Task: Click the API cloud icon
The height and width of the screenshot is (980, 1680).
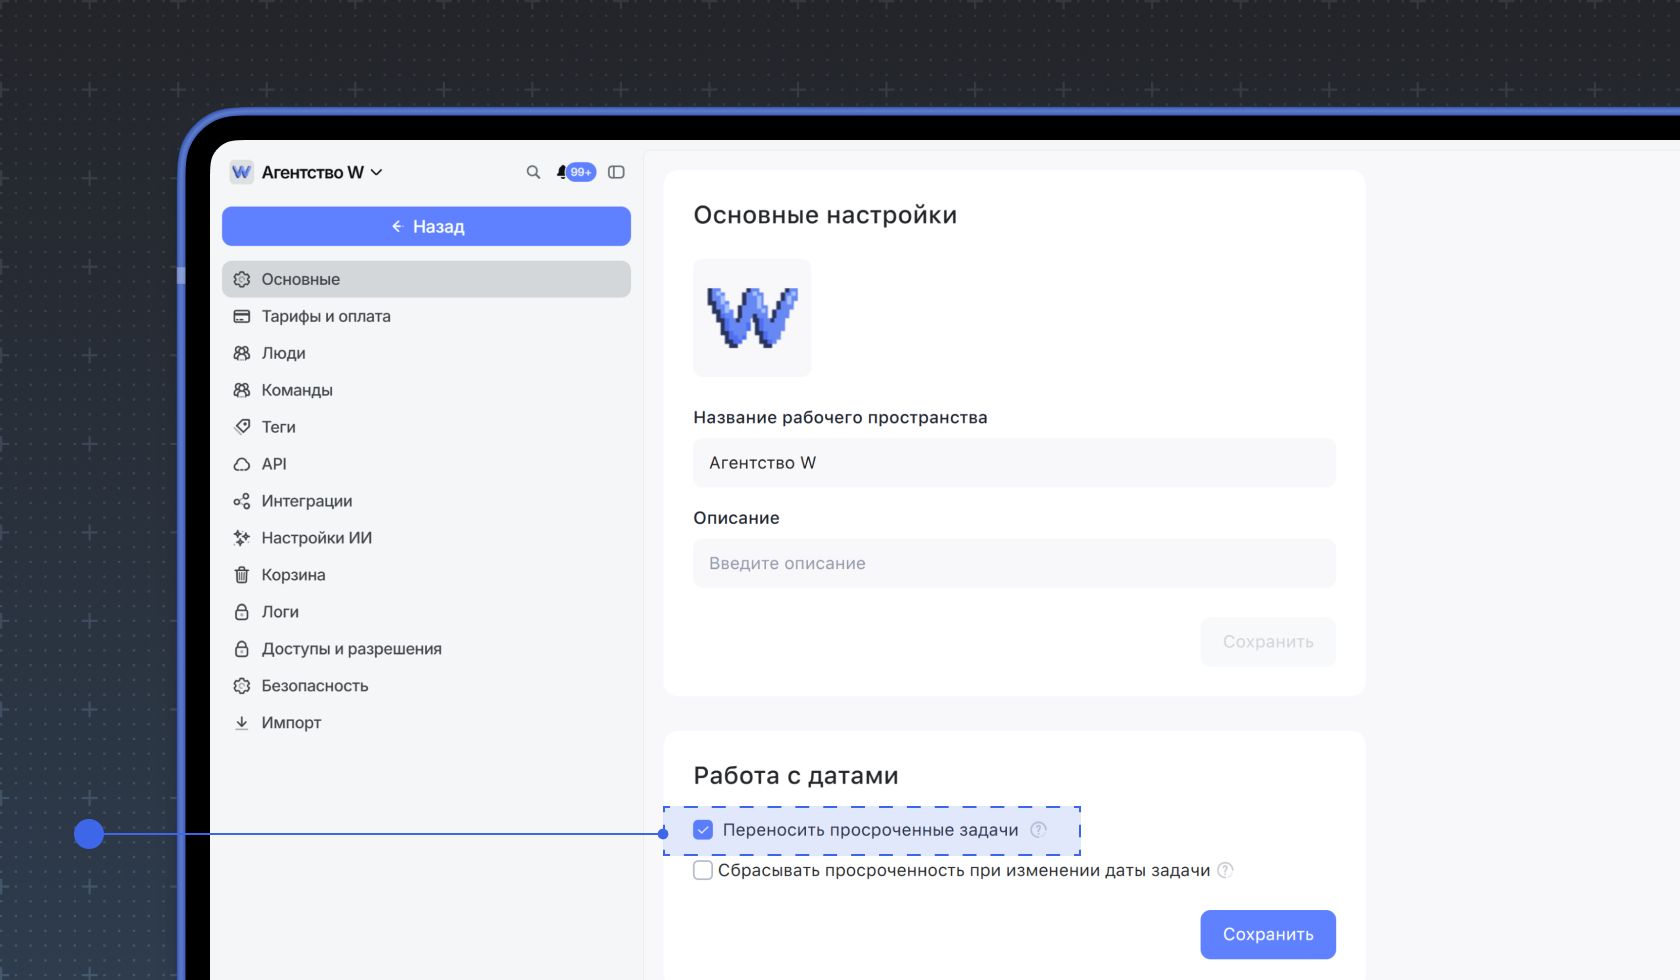Action: click(x=241, y=464)
